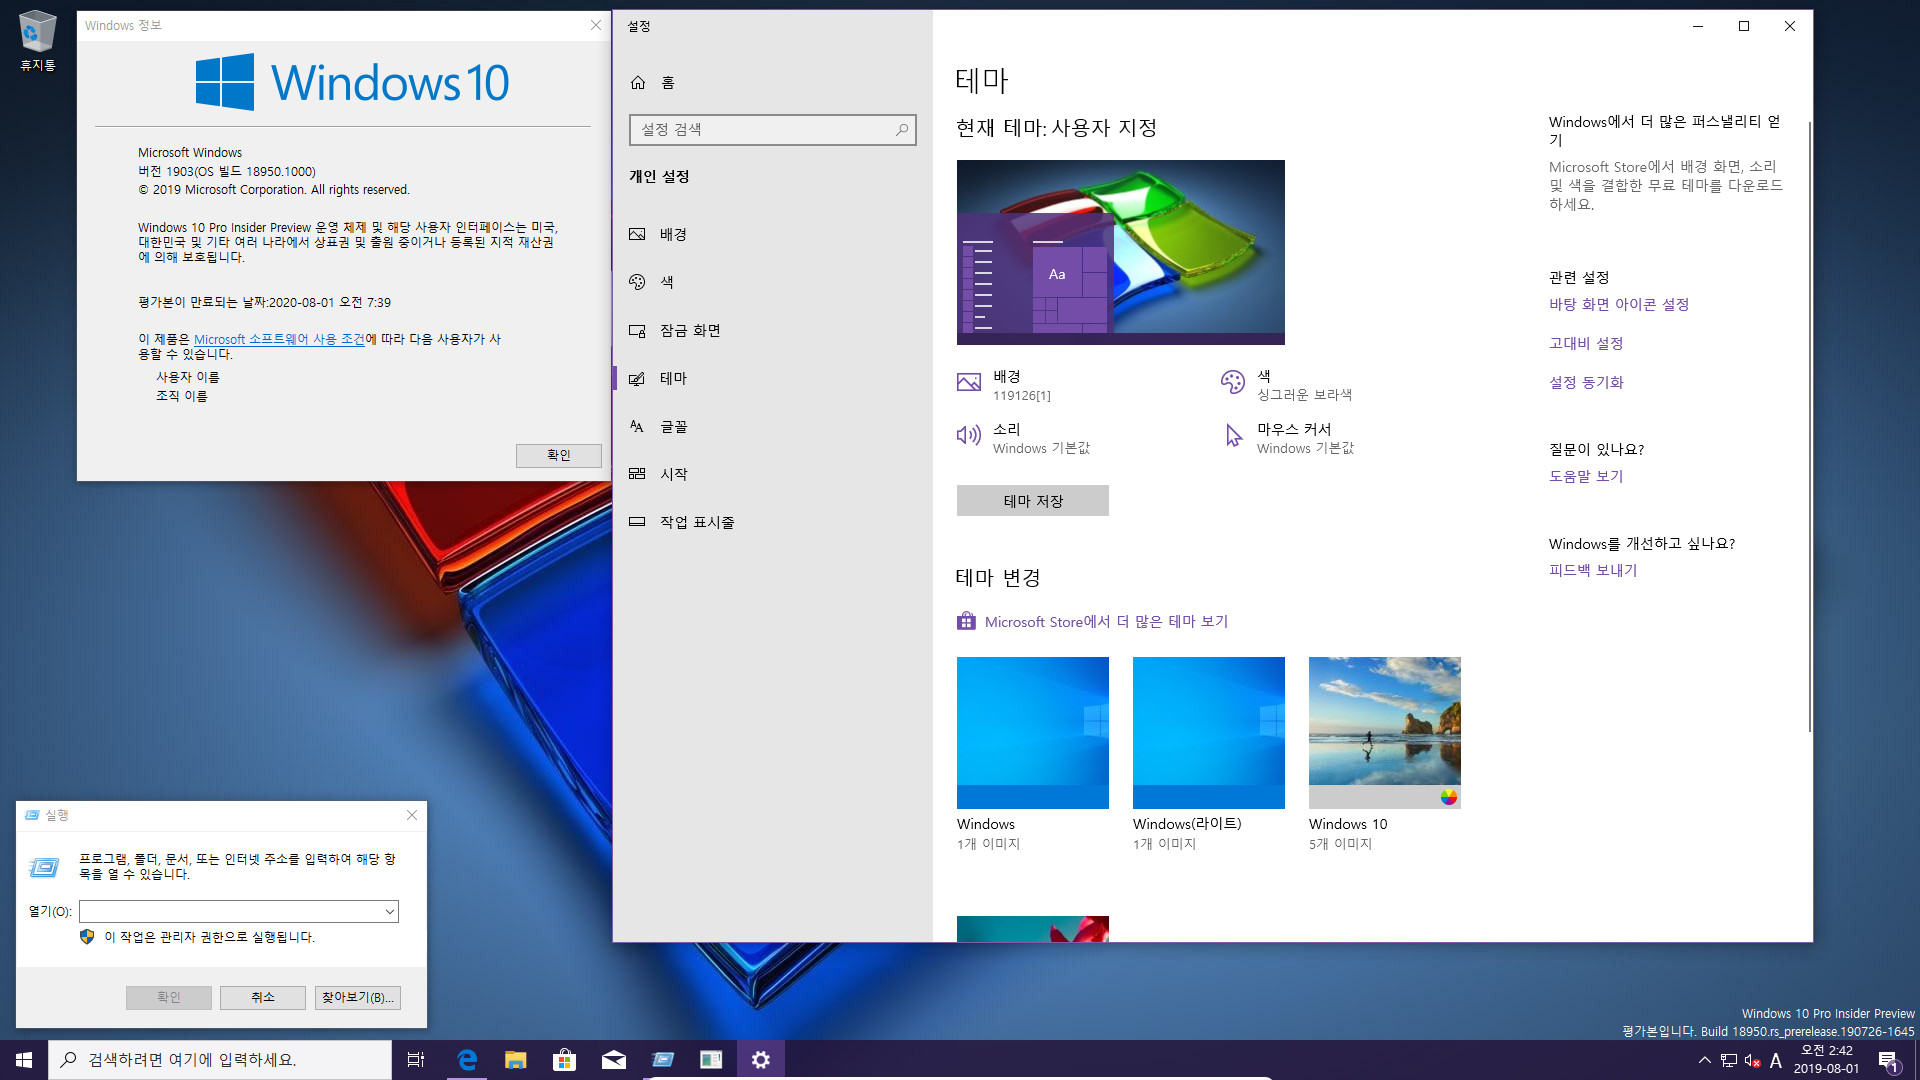Click the partly visible theme thumbnail at bottom
The image size is (1920, 1080).
click(1032, 928)
